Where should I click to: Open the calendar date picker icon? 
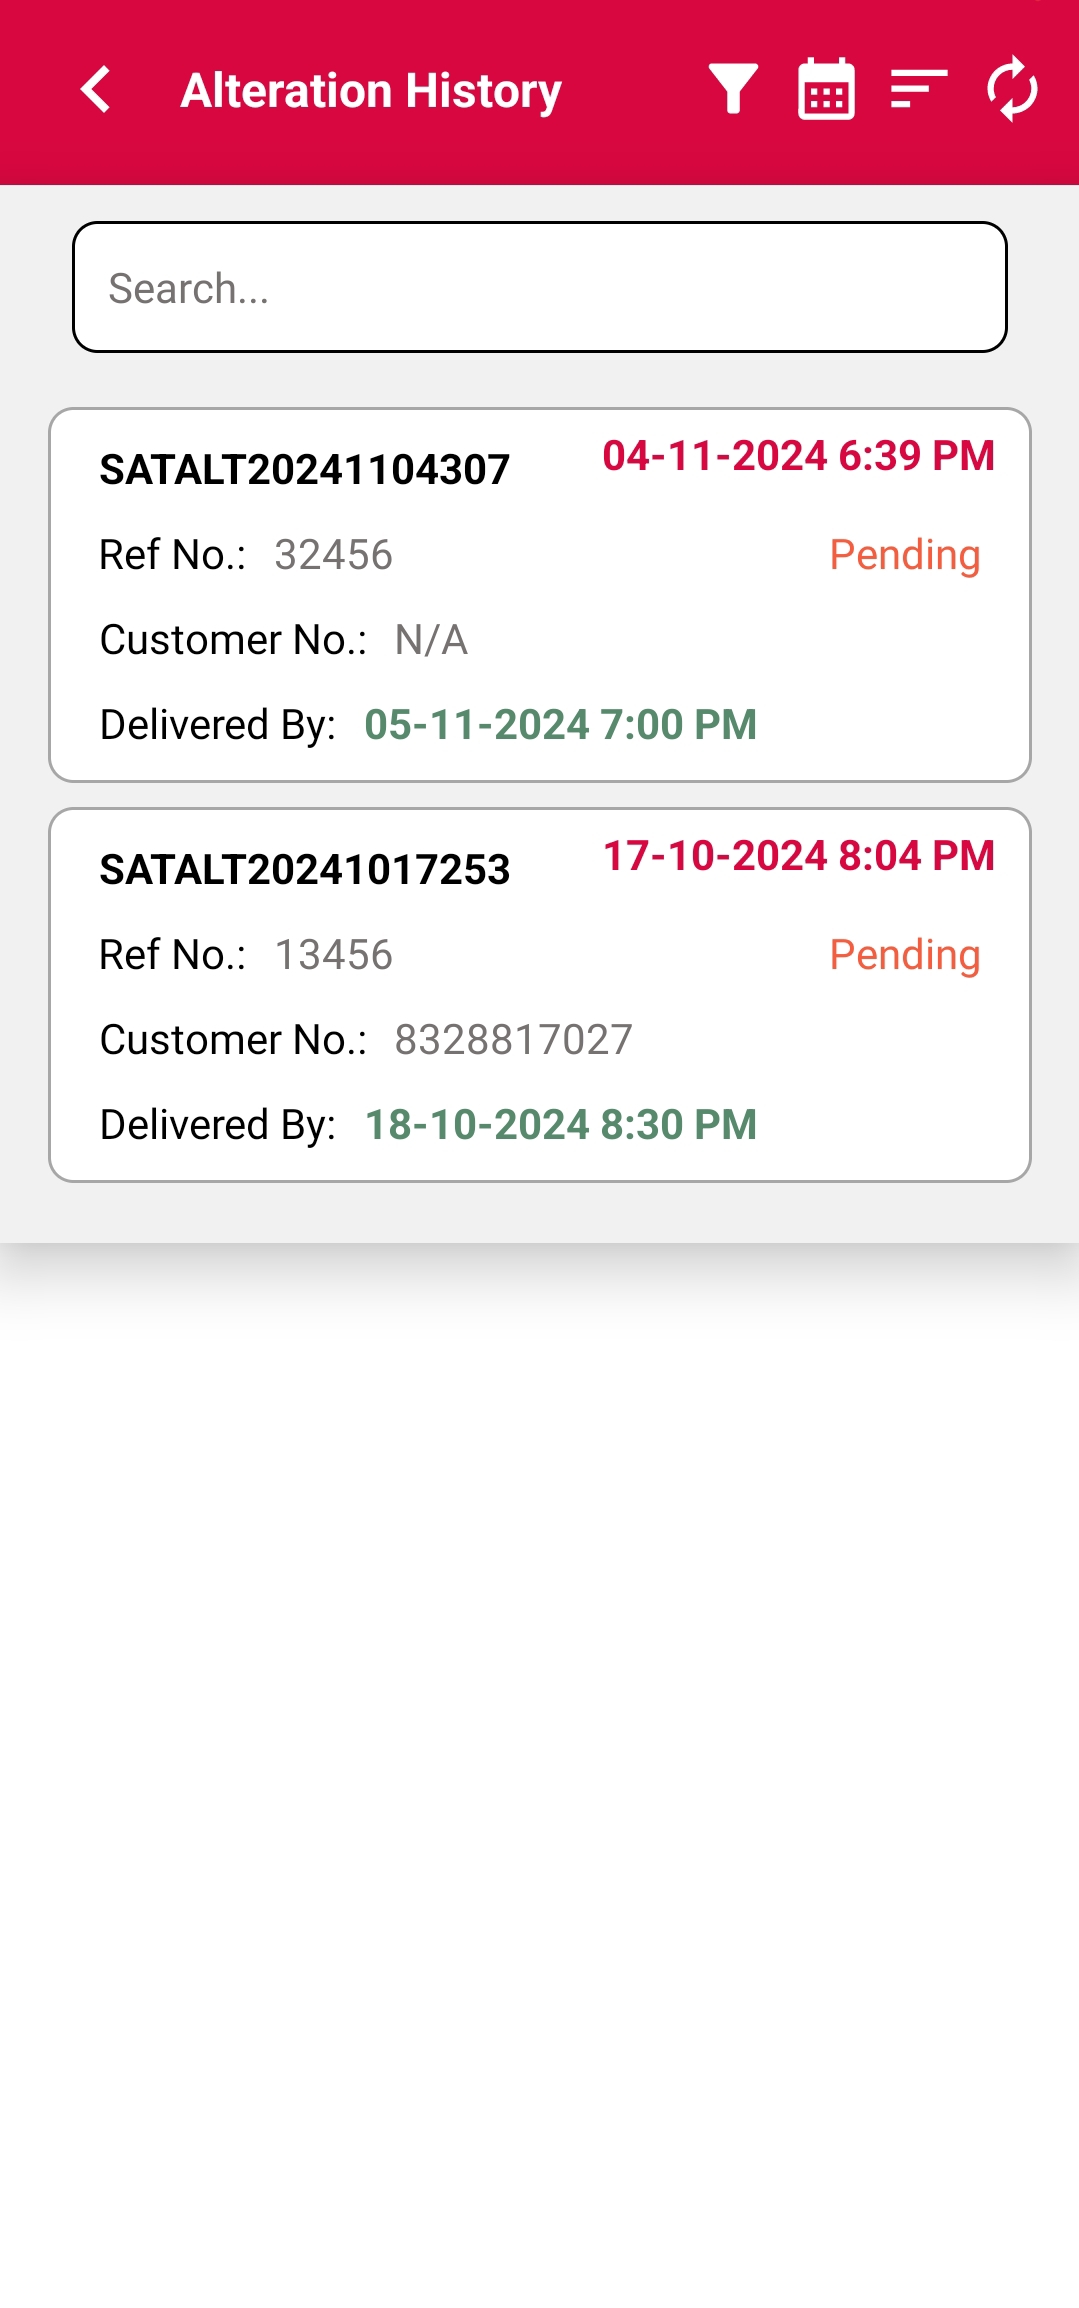pyautogui.click(x=826, y=90)
